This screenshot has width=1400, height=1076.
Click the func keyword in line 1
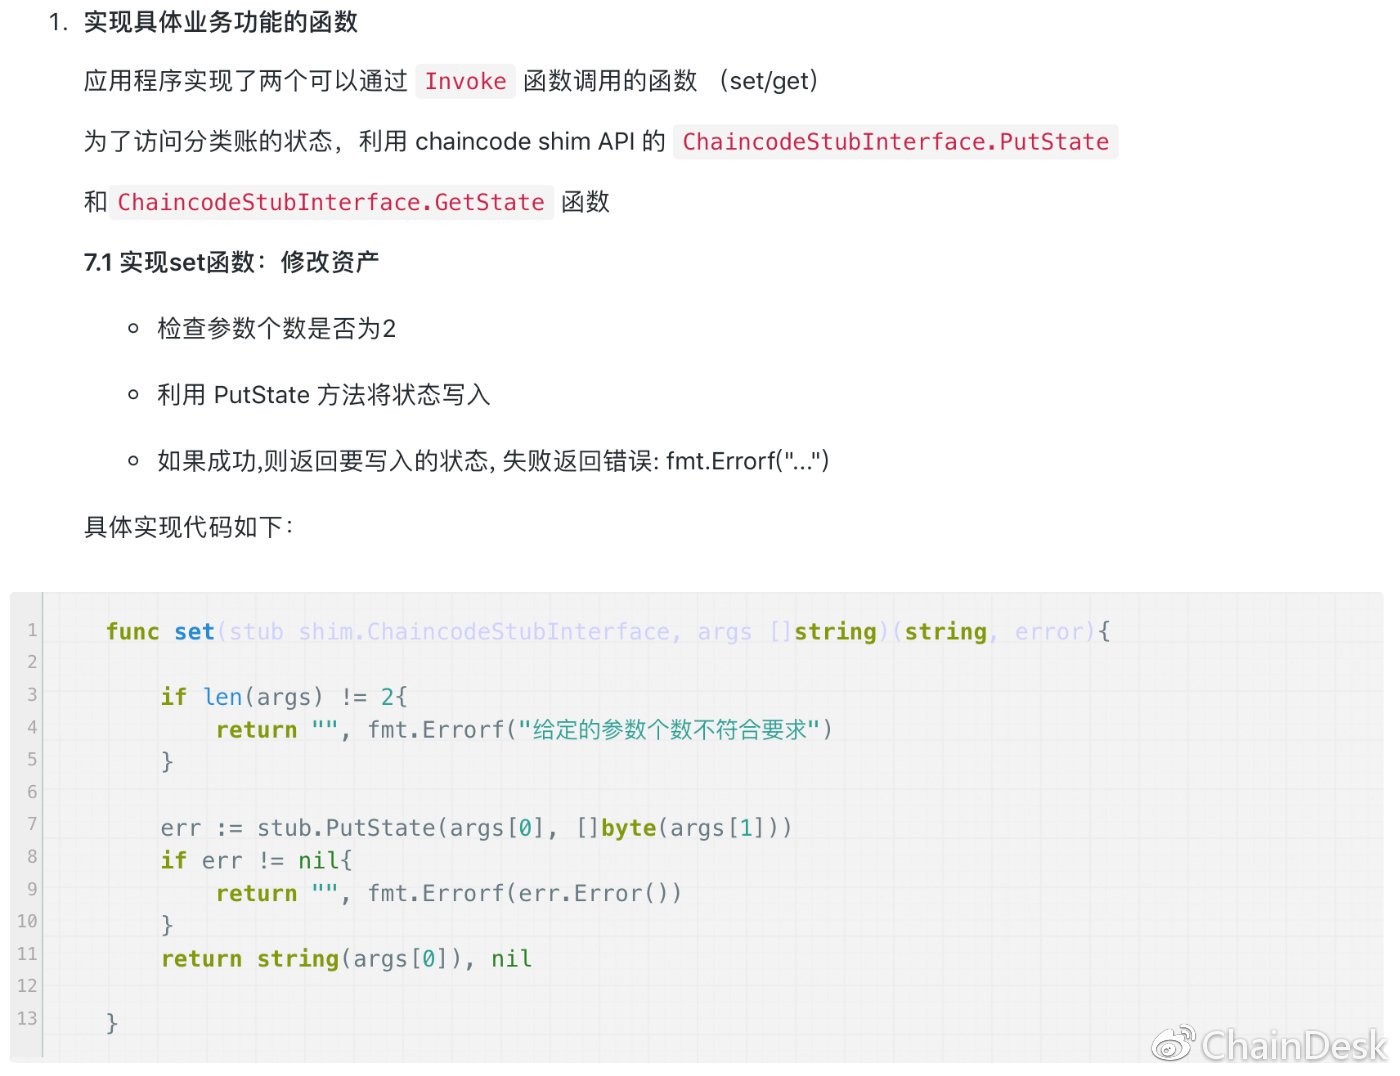click(133, 632)
